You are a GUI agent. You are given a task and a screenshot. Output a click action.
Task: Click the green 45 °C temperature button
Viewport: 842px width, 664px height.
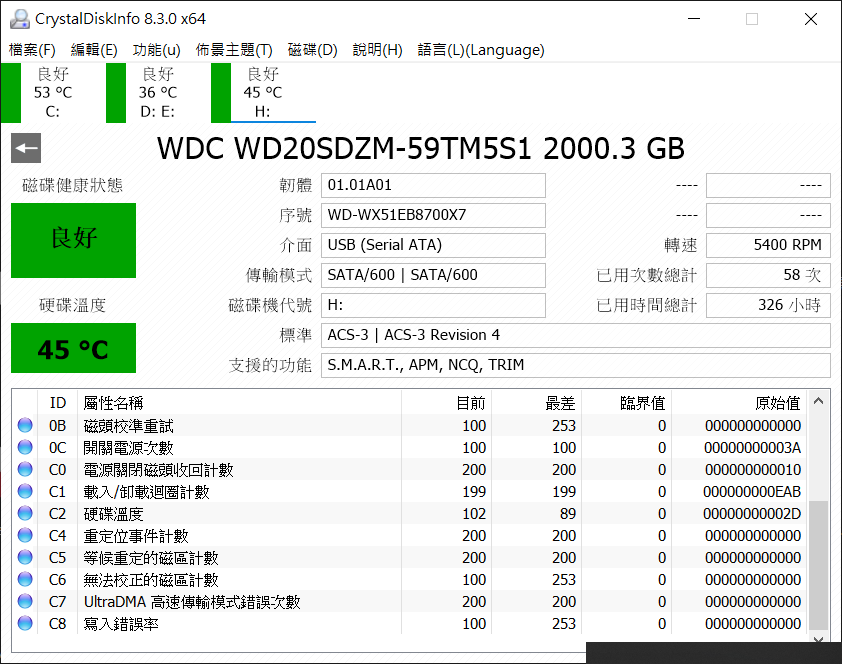tap(74, 348)
